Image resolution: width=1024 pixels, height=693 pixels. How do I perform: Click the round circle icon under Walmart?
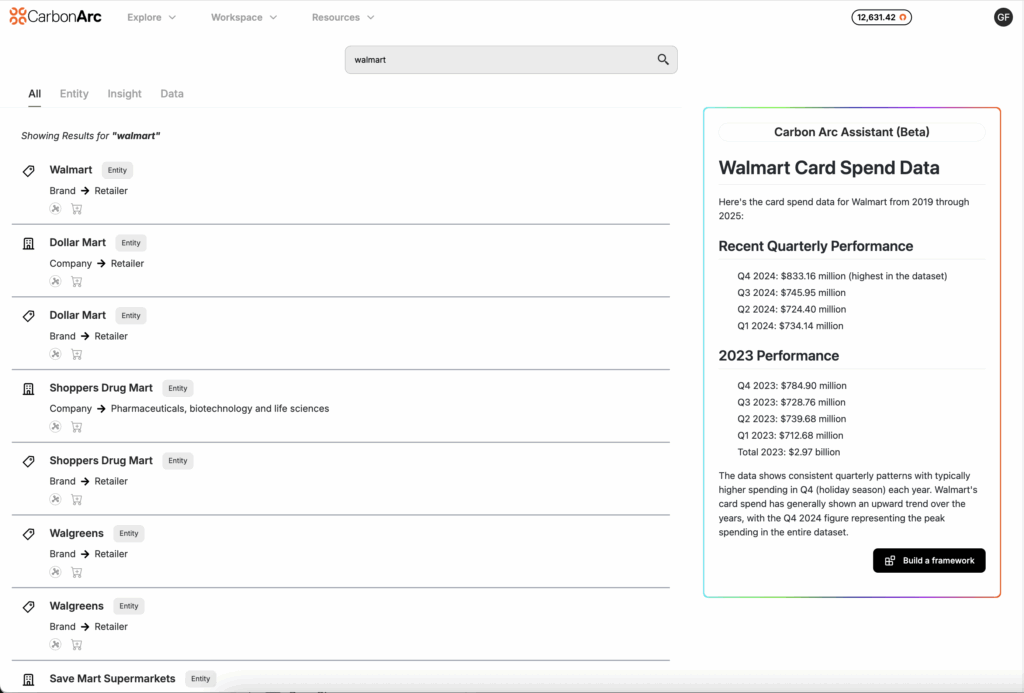click(x=56, y=208)
